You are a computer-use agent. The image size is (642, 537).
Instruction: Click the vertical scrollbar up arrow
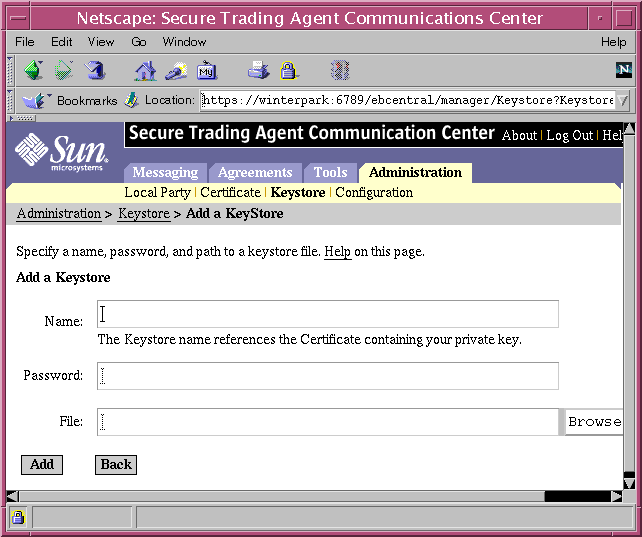pos(629,128)
